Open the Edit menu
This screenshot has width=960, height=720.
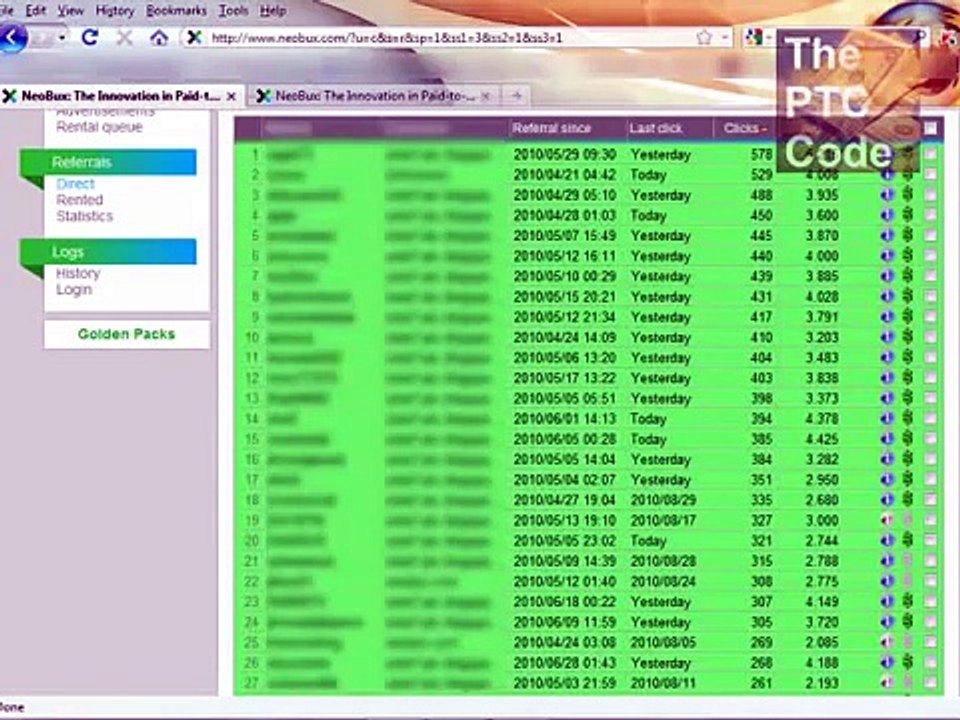[x=36, y=10]
